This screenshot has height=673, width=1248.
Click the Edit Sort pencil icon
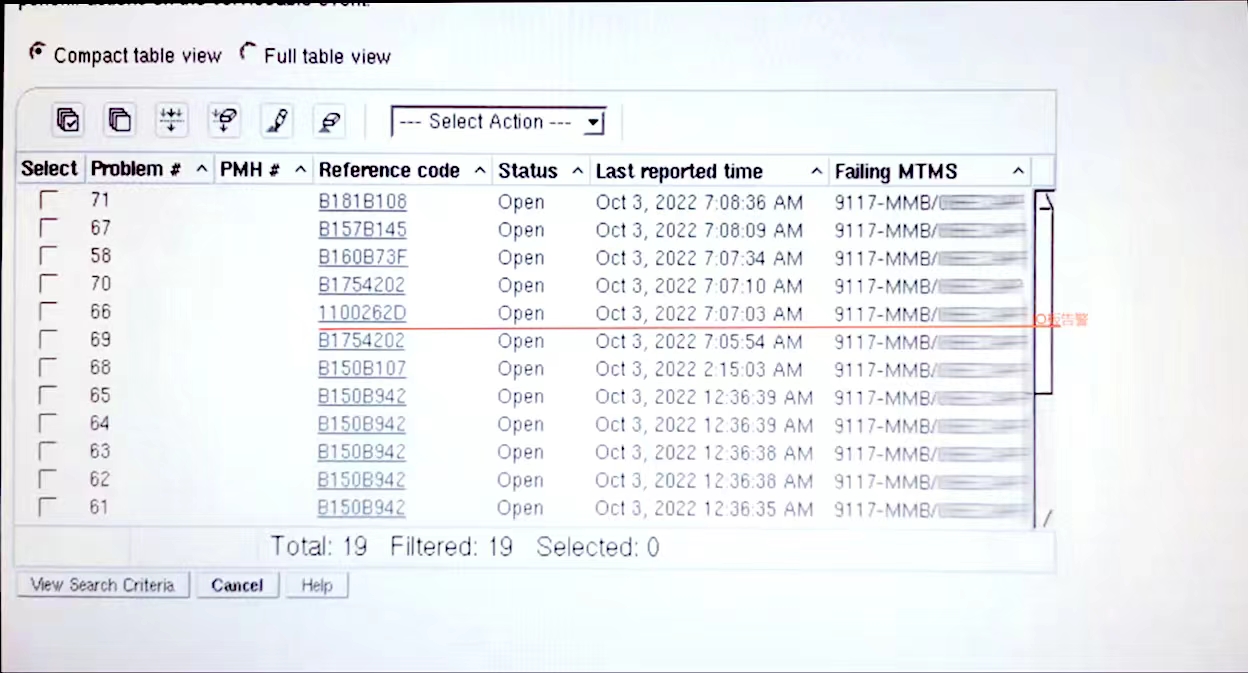point(276,121)
